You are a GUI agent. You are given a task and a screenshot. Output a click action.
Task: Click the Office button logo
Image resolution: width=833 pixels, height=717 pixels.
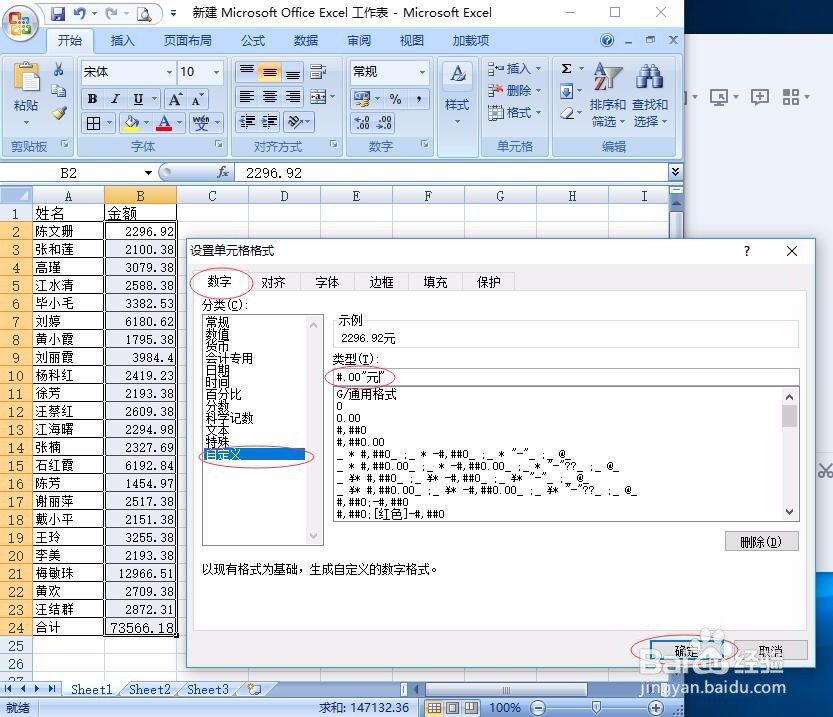click(20, 23)
